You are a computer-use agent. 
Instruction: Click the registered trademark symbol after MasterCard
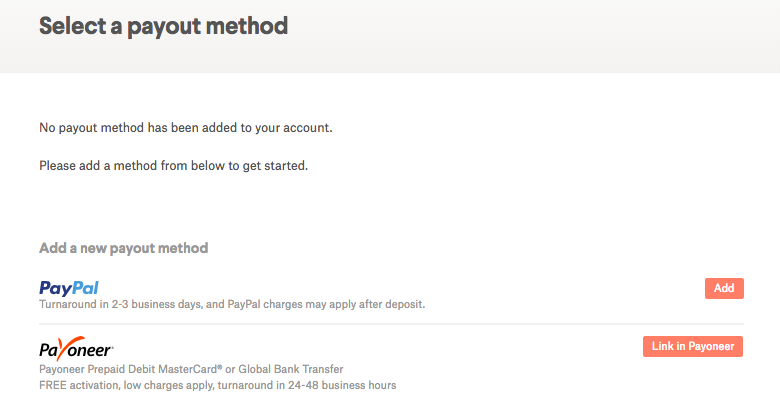218,367
